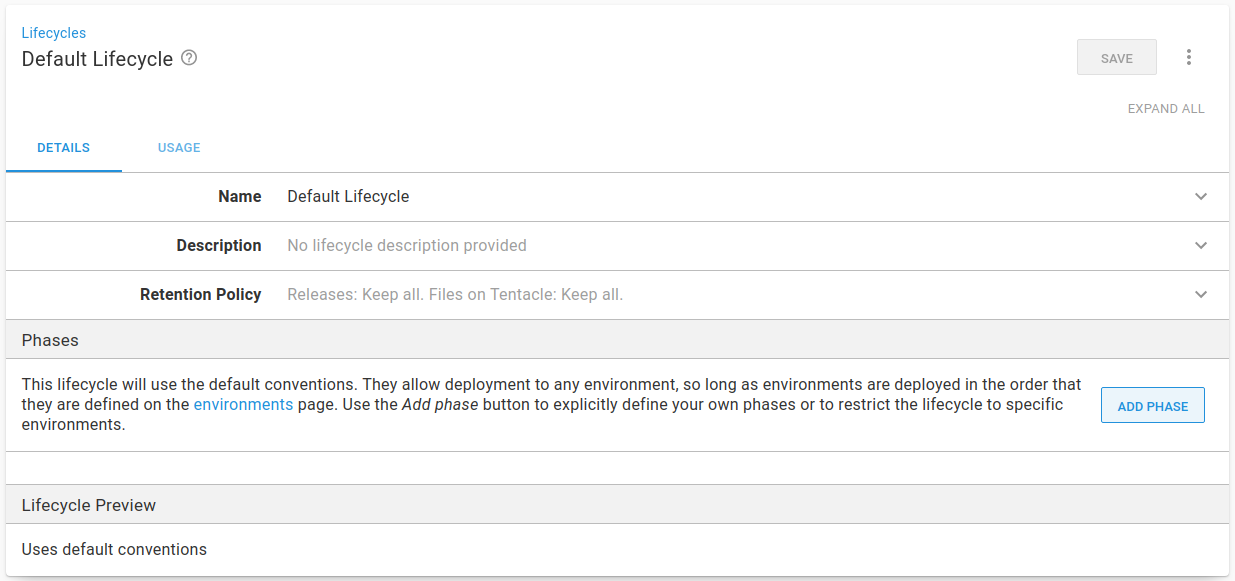
Task: Click the Description placeholder text to edit
Action: (406, 245)
